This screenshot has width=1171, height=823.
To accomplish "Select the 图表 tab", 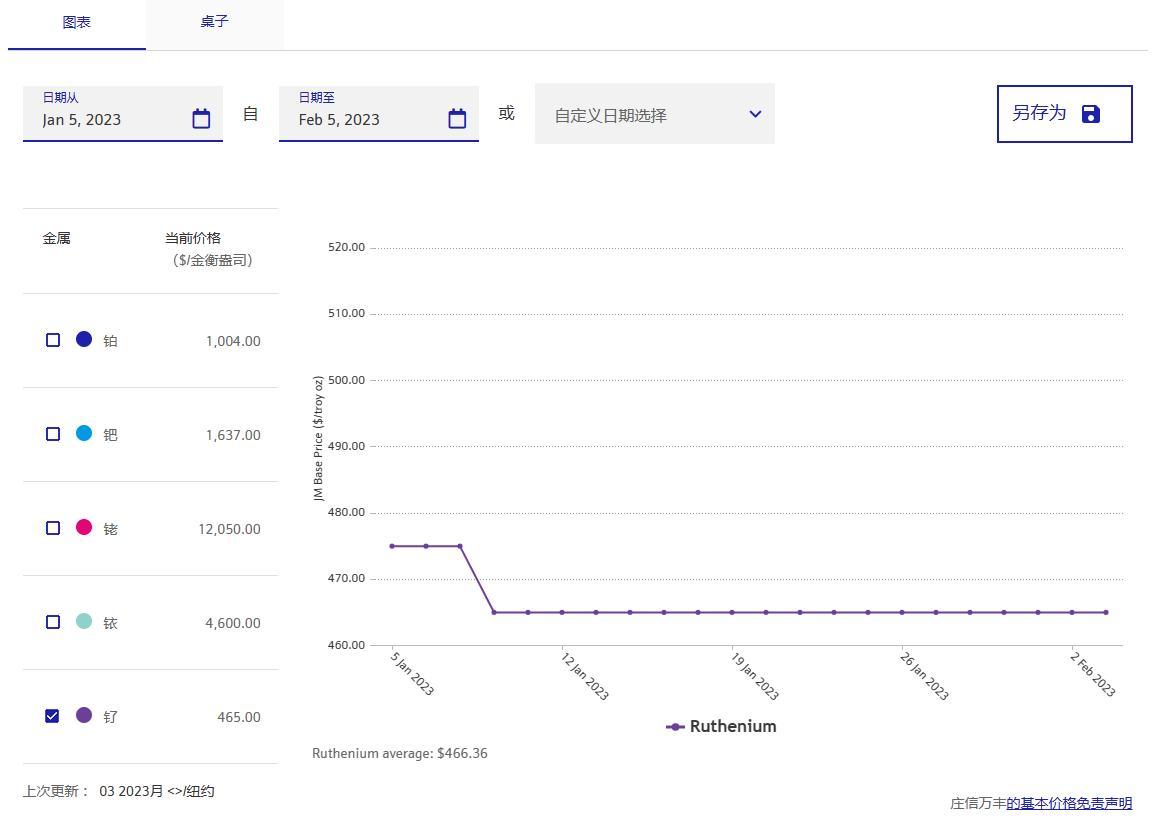I will (77, 22).
